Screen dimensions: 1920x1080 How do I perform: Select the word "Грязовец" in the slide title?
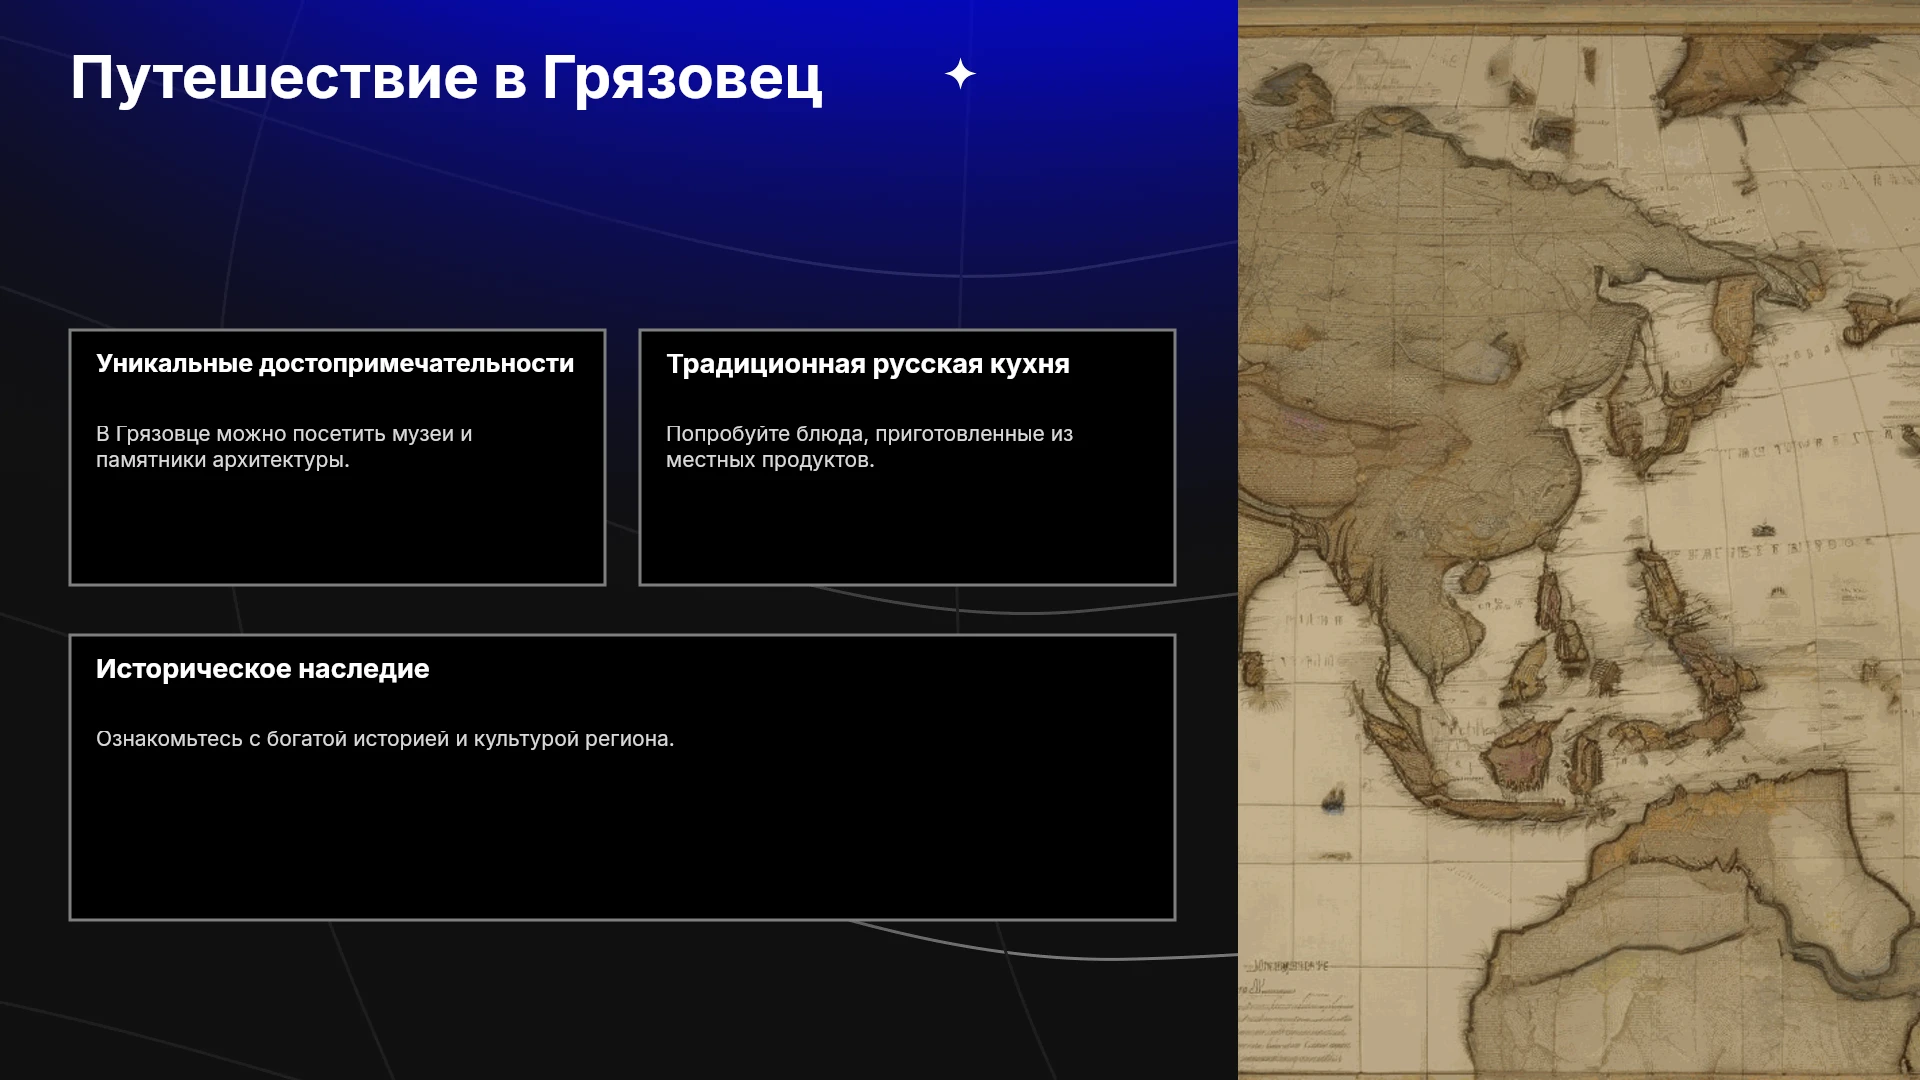pos(682,78)
